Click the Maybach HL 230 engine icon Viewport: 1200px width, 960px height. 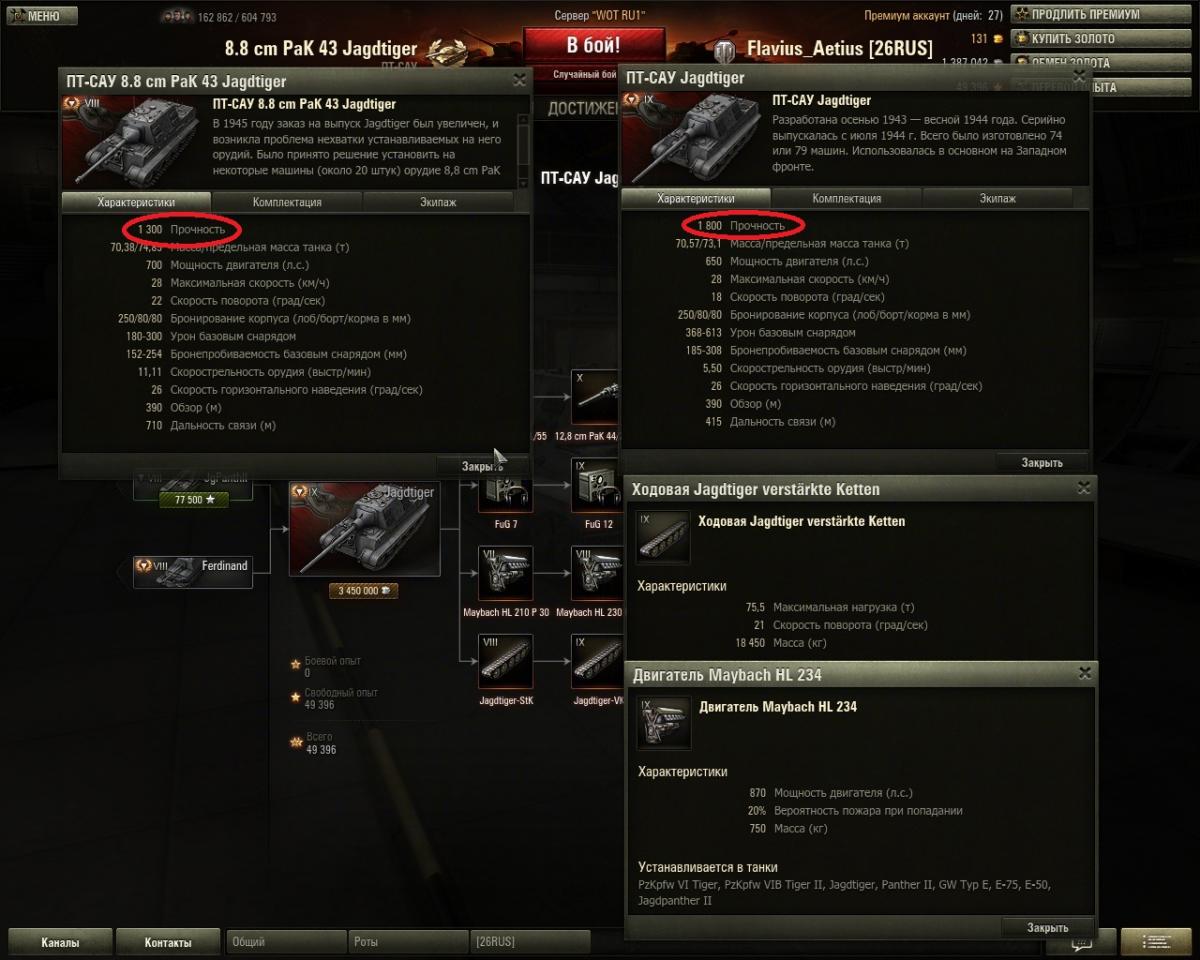tap(598, 574)
